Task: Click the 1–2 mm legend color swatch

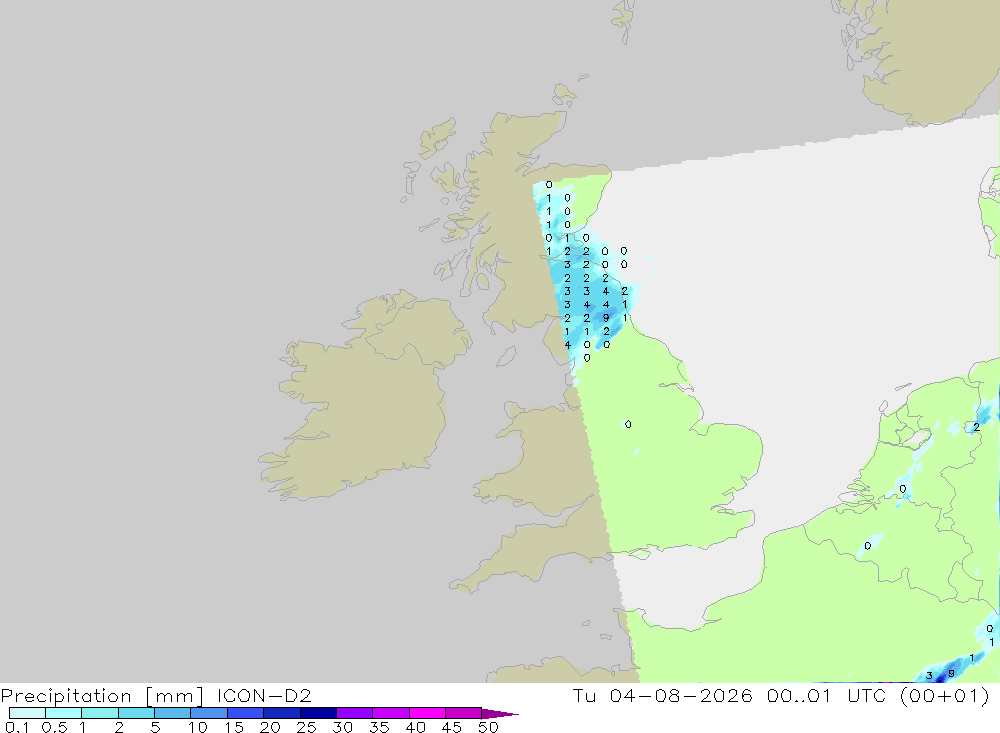Action: 99,713
